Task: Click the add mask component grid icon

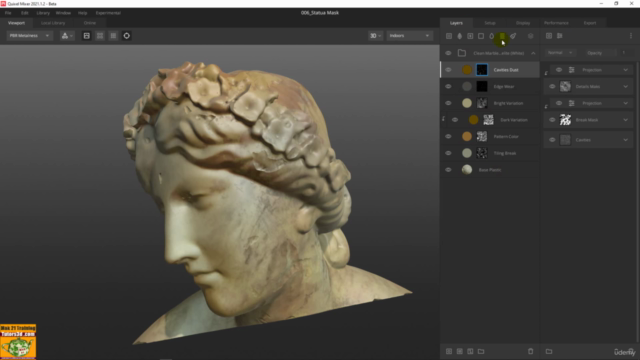Action: (x=549, y=36)
